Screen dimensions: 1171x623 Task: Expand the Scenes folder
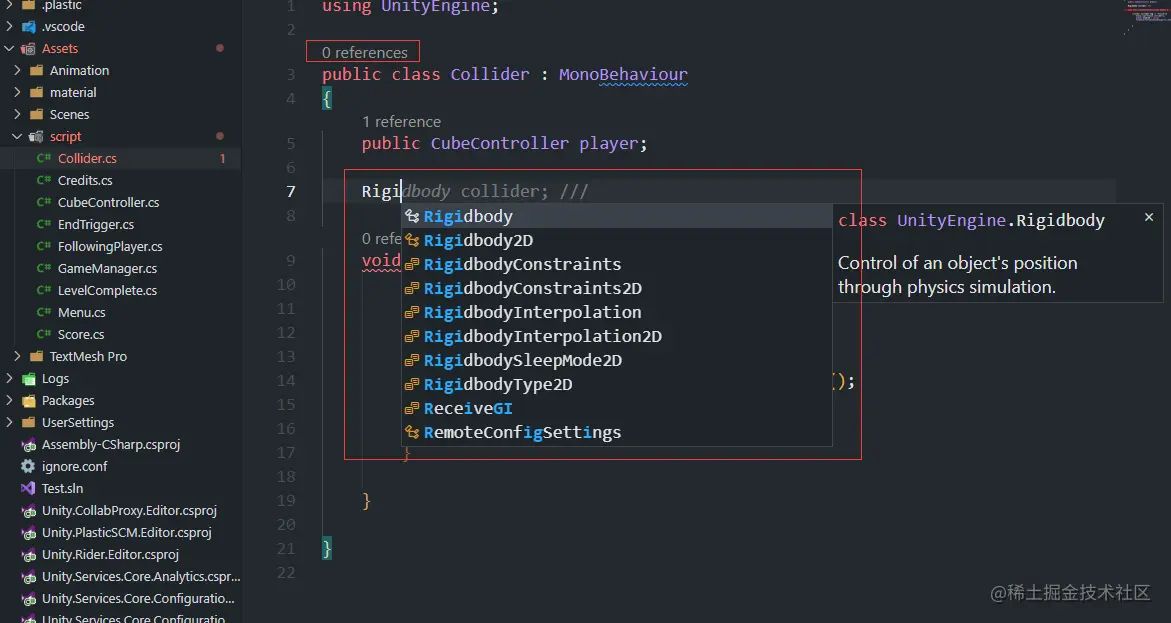[17, 114]
